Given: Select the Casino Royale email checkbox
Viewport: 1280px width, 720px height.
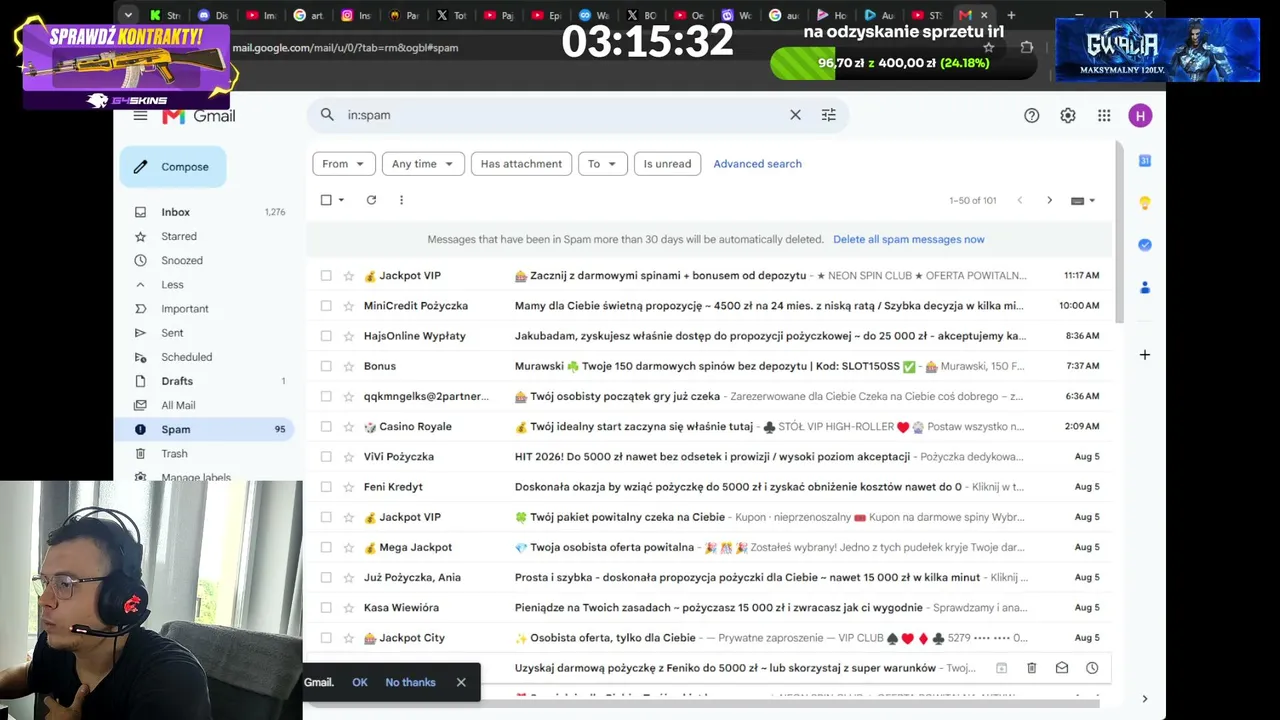Looking at the screenshot, I should (x=326, y=427).
